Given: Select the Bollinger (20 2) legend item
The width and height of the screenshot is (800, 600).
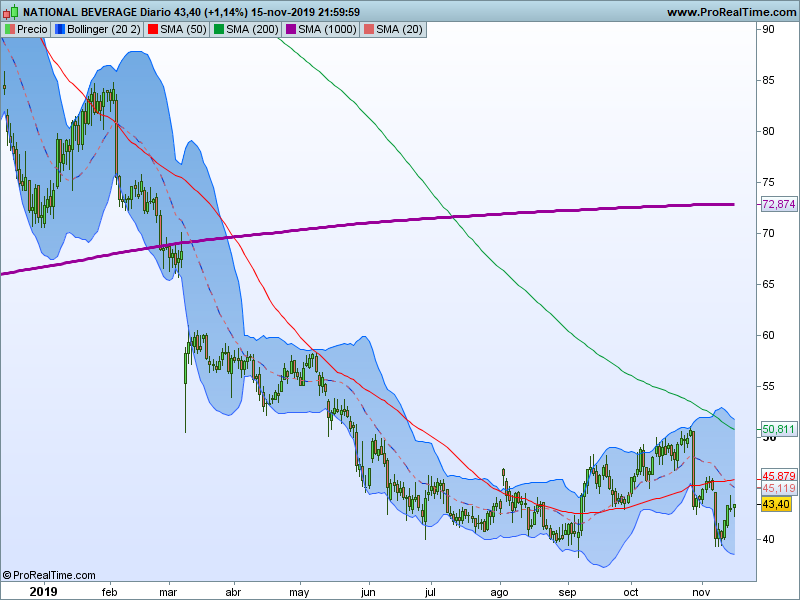Looking at the screenshot, I should tap(97, 30).
